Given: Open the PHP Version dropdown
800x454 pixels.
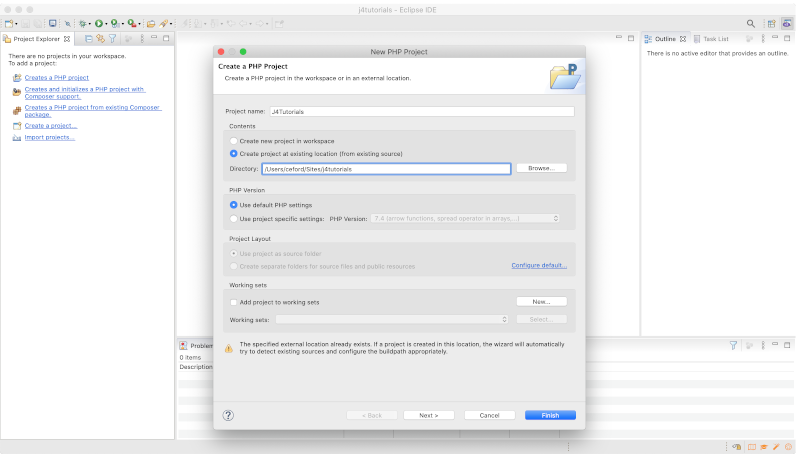Looking at the screenshot, I should (465, 218).
